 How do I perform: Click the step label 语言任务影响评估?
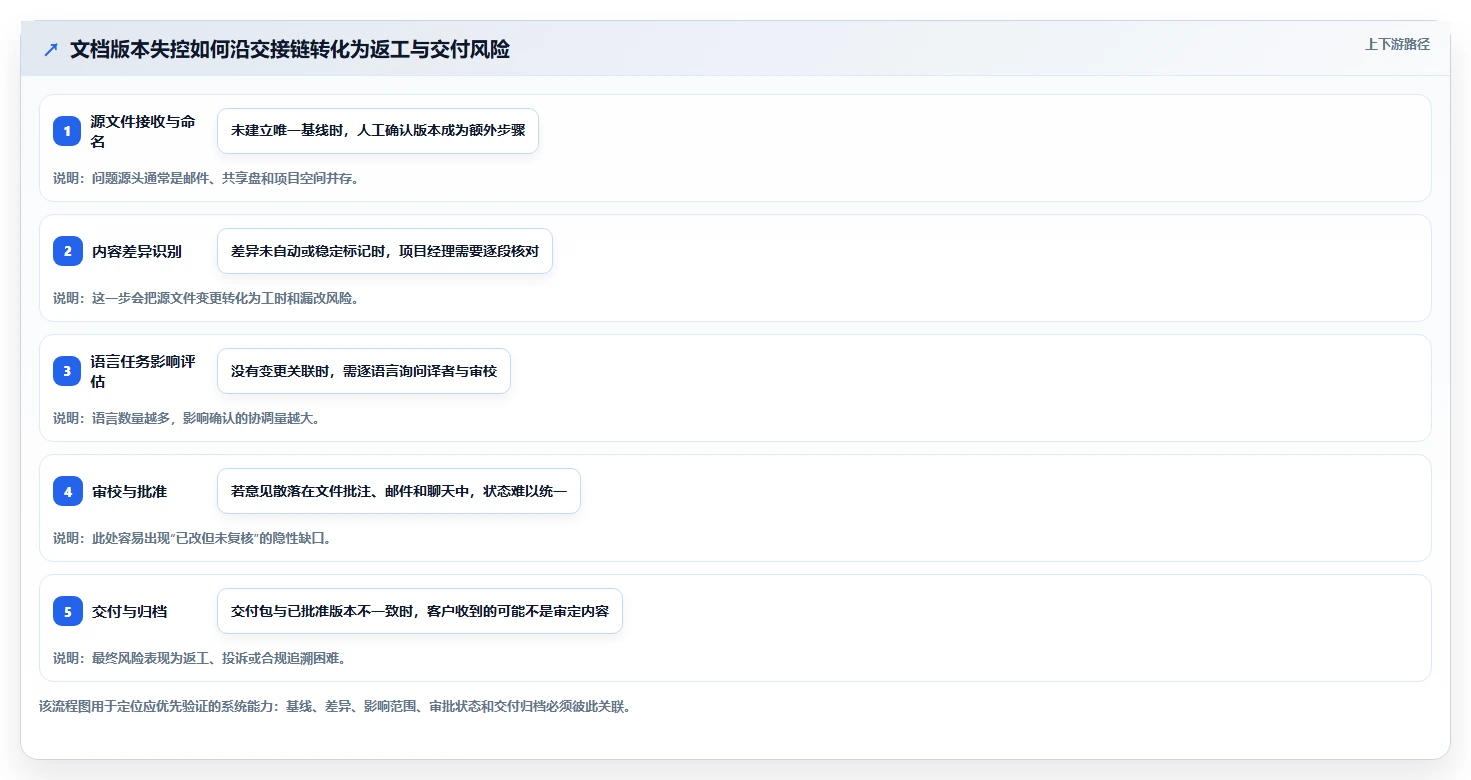pyautogui.click(x=143, y=371)
